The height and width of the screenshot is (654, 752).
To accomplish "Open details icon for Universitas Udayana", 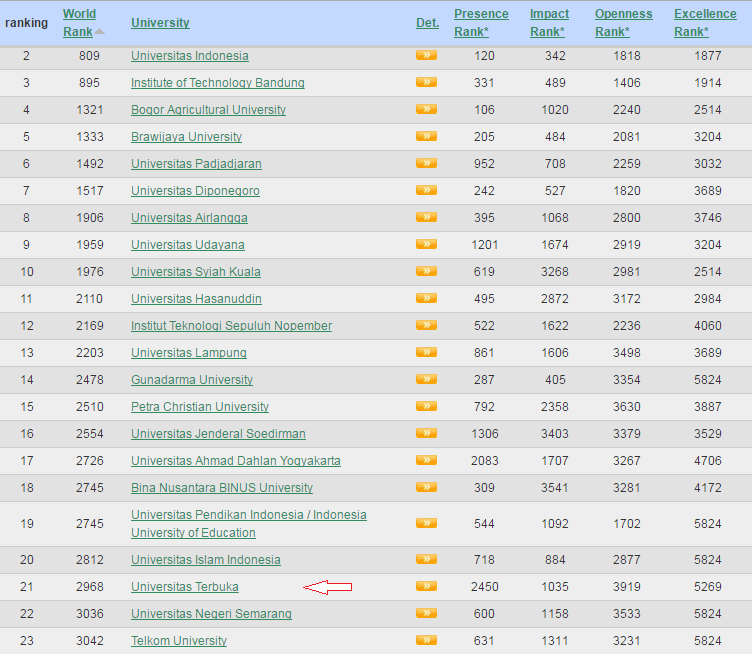I will click(x=426, y=244).
